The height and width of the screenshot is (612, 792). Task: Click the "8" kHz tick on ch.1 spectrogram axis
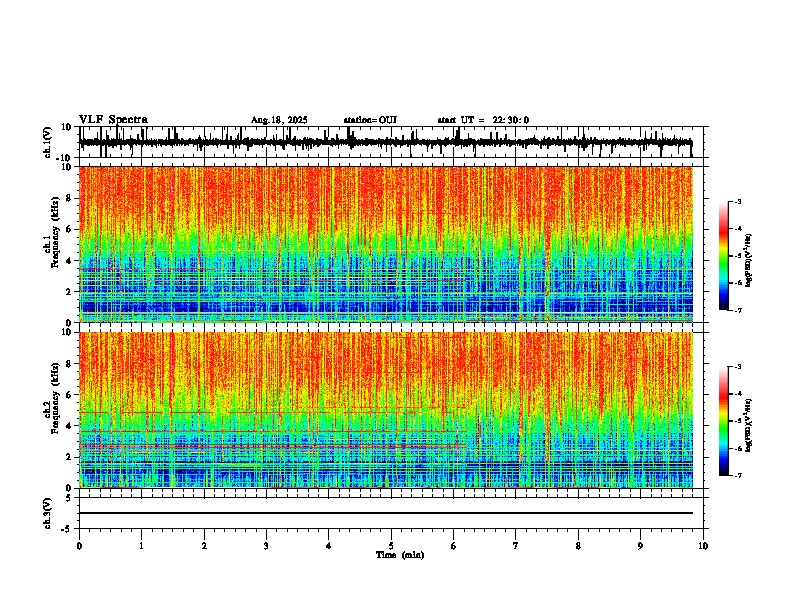tap(70, 198)
